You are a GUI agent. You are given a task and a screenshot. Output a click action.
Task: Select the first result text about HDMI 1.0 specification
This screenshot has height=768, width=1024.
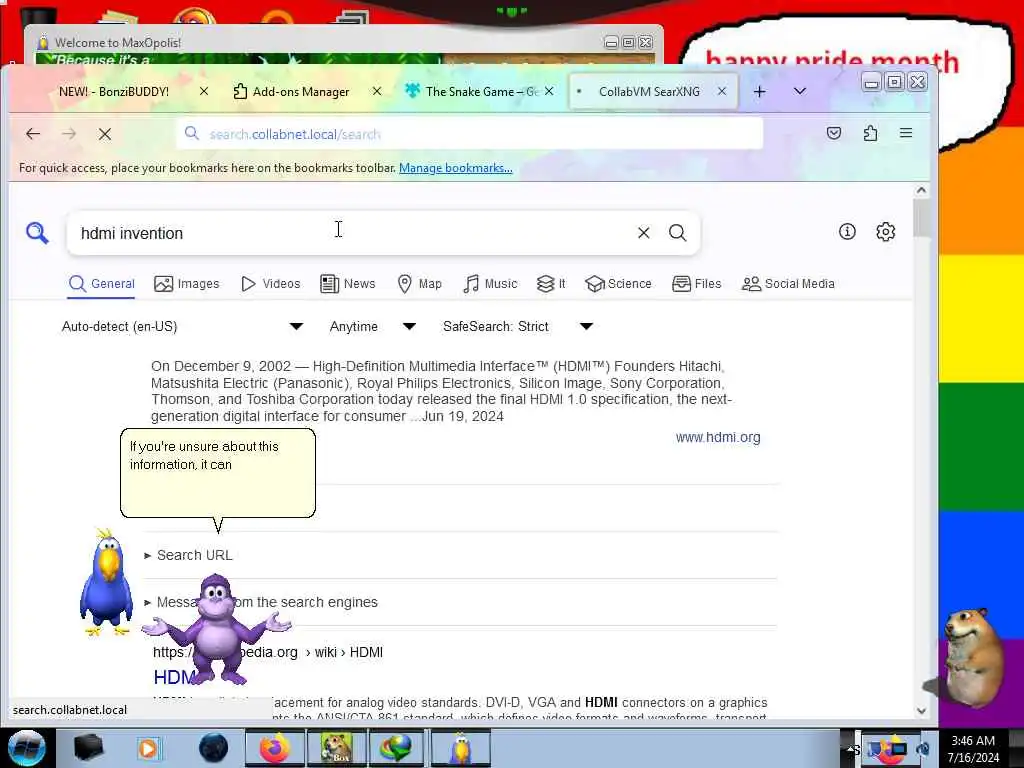click(441, 391)
